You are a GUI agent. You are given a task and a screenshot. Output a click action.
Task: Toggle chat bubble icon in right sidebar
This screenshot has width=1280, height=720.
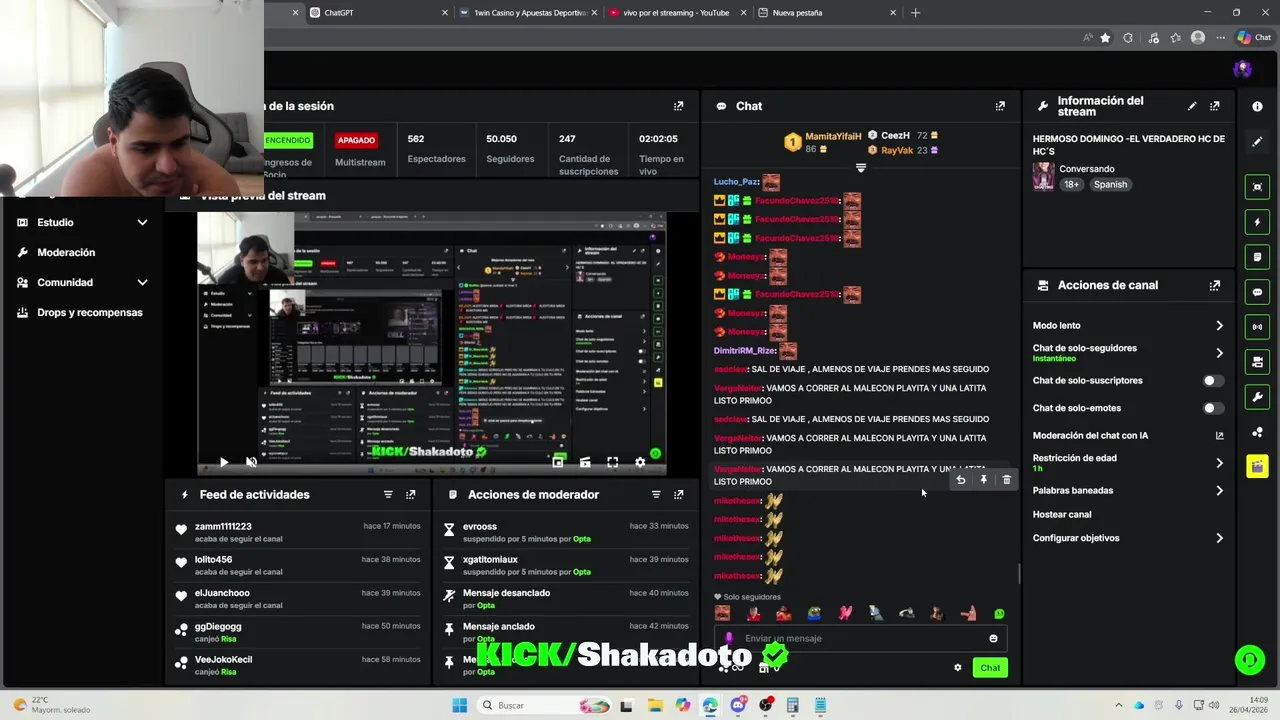(x=1257, y=292)
